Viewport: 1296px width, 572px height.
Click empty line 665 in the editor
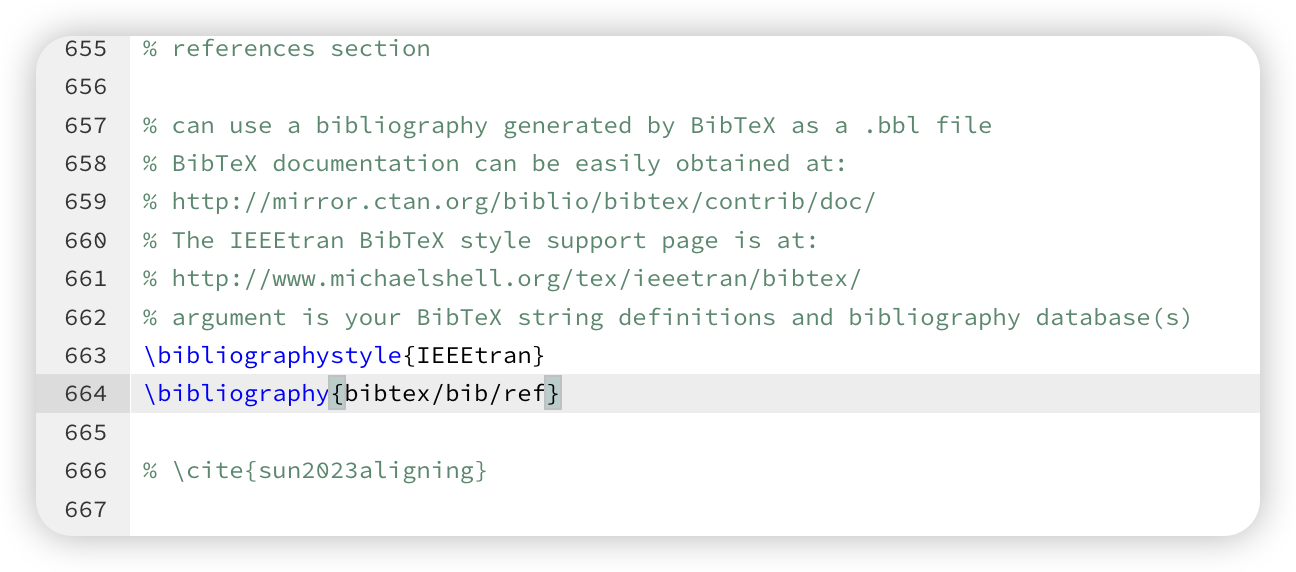[x=695, y=433]
